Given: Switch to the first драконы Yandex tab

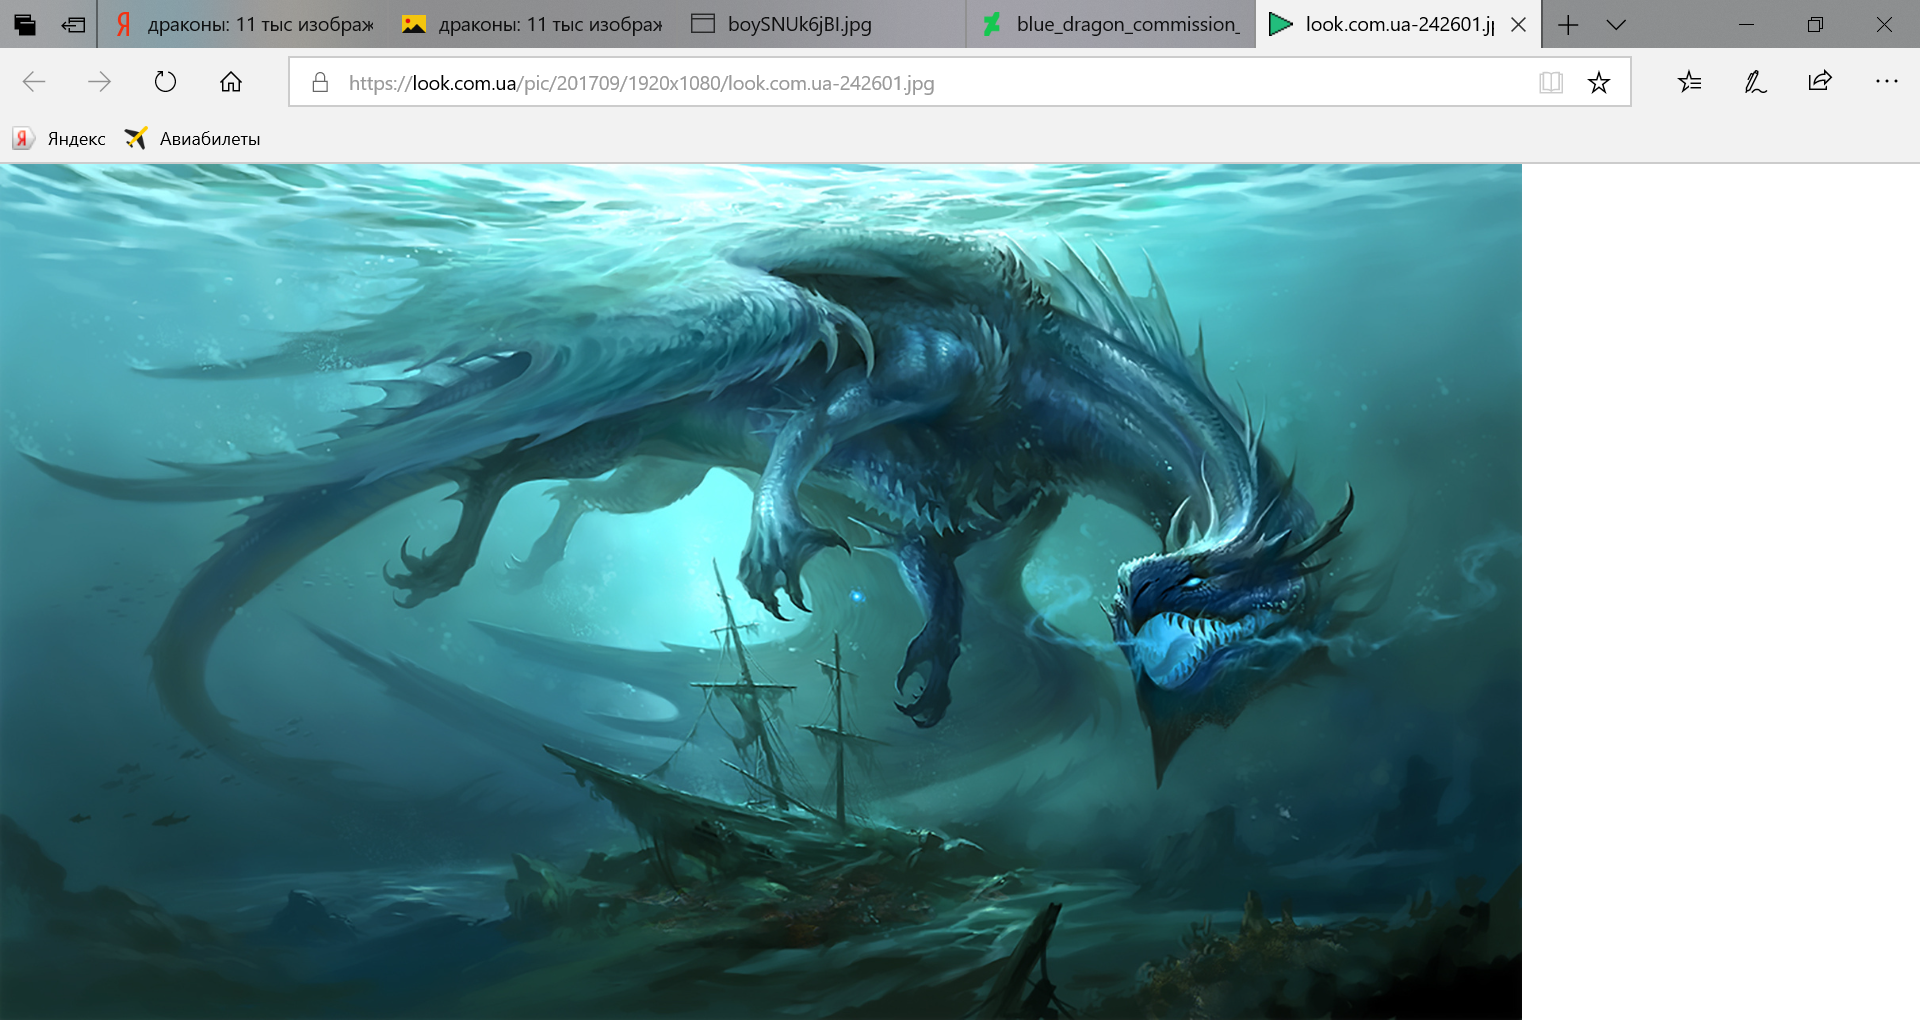Looking at the screenshot, I should (x=243, y=24).
